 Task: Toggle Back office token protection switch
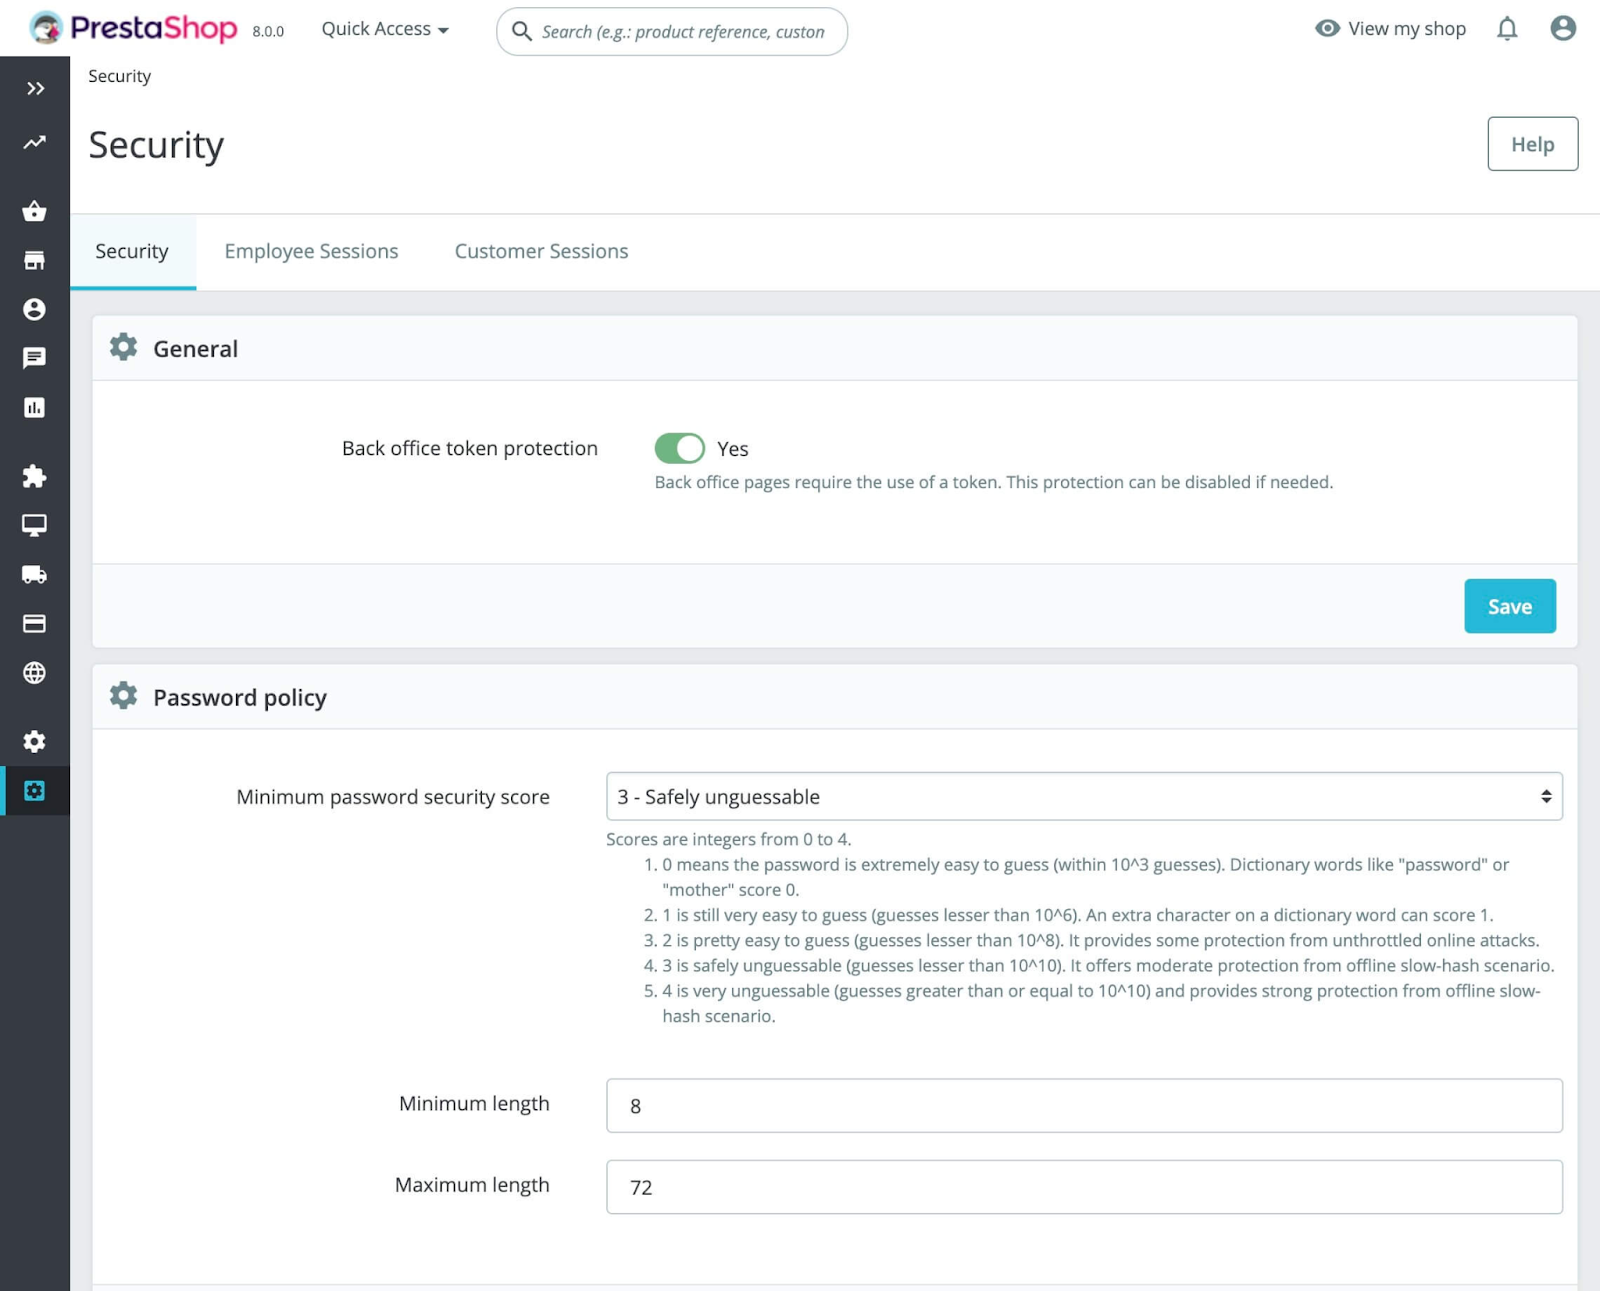coord(680,448)
